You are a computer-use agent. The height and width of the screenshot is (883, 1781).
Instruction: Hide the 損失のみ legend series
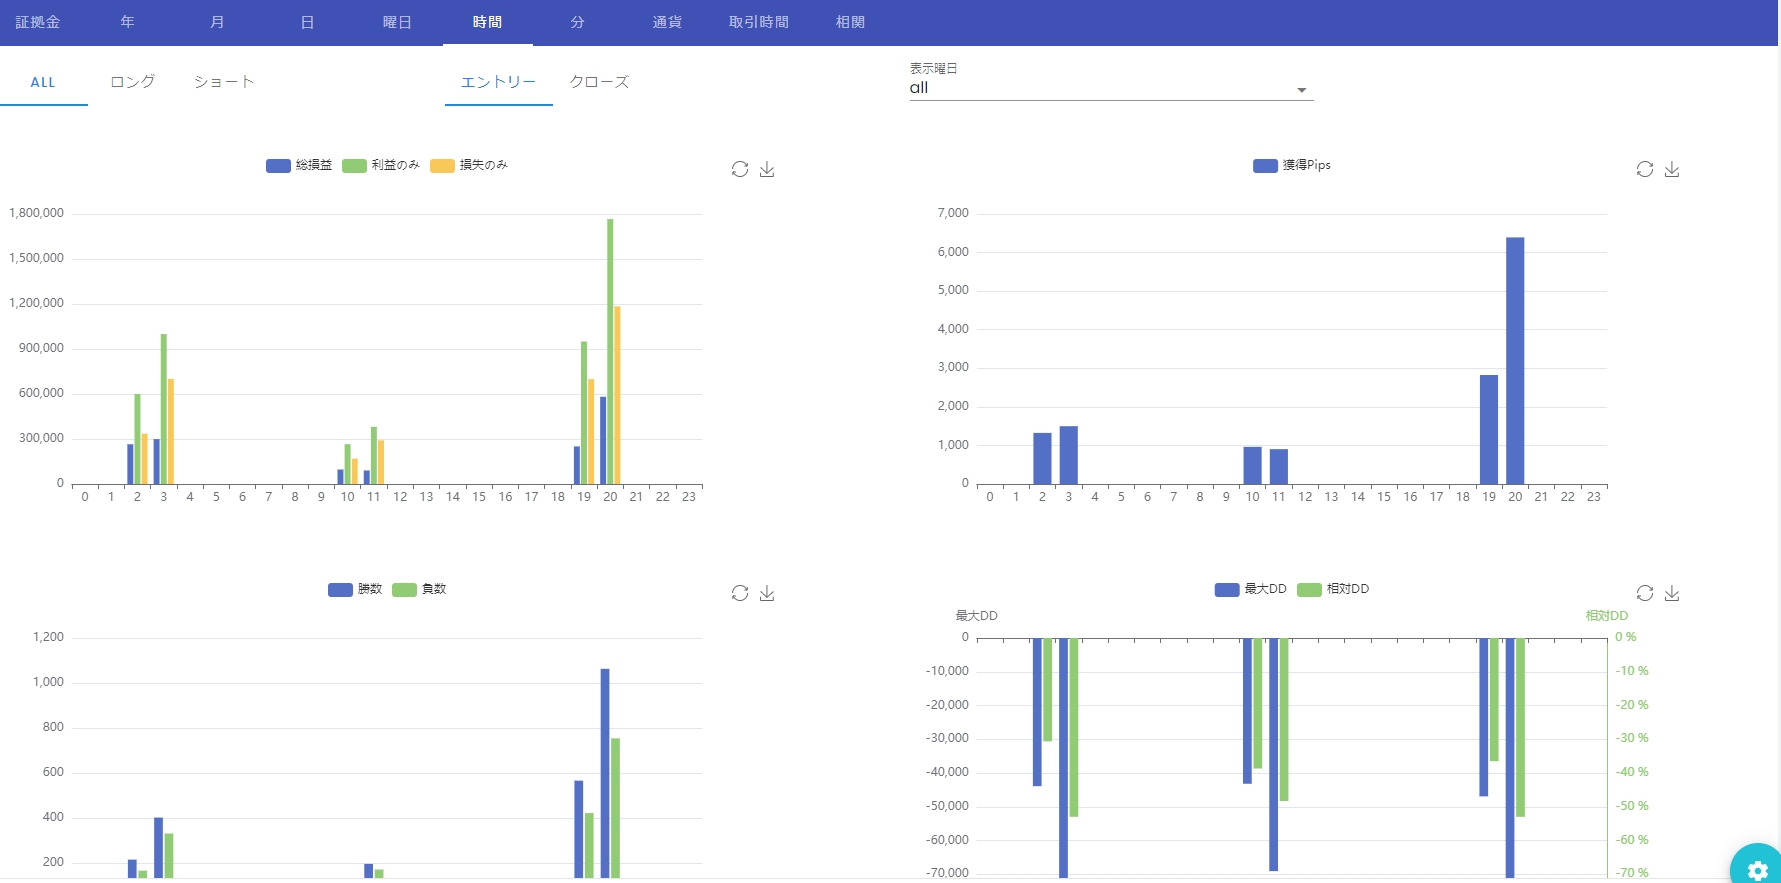tap(469, 166)
